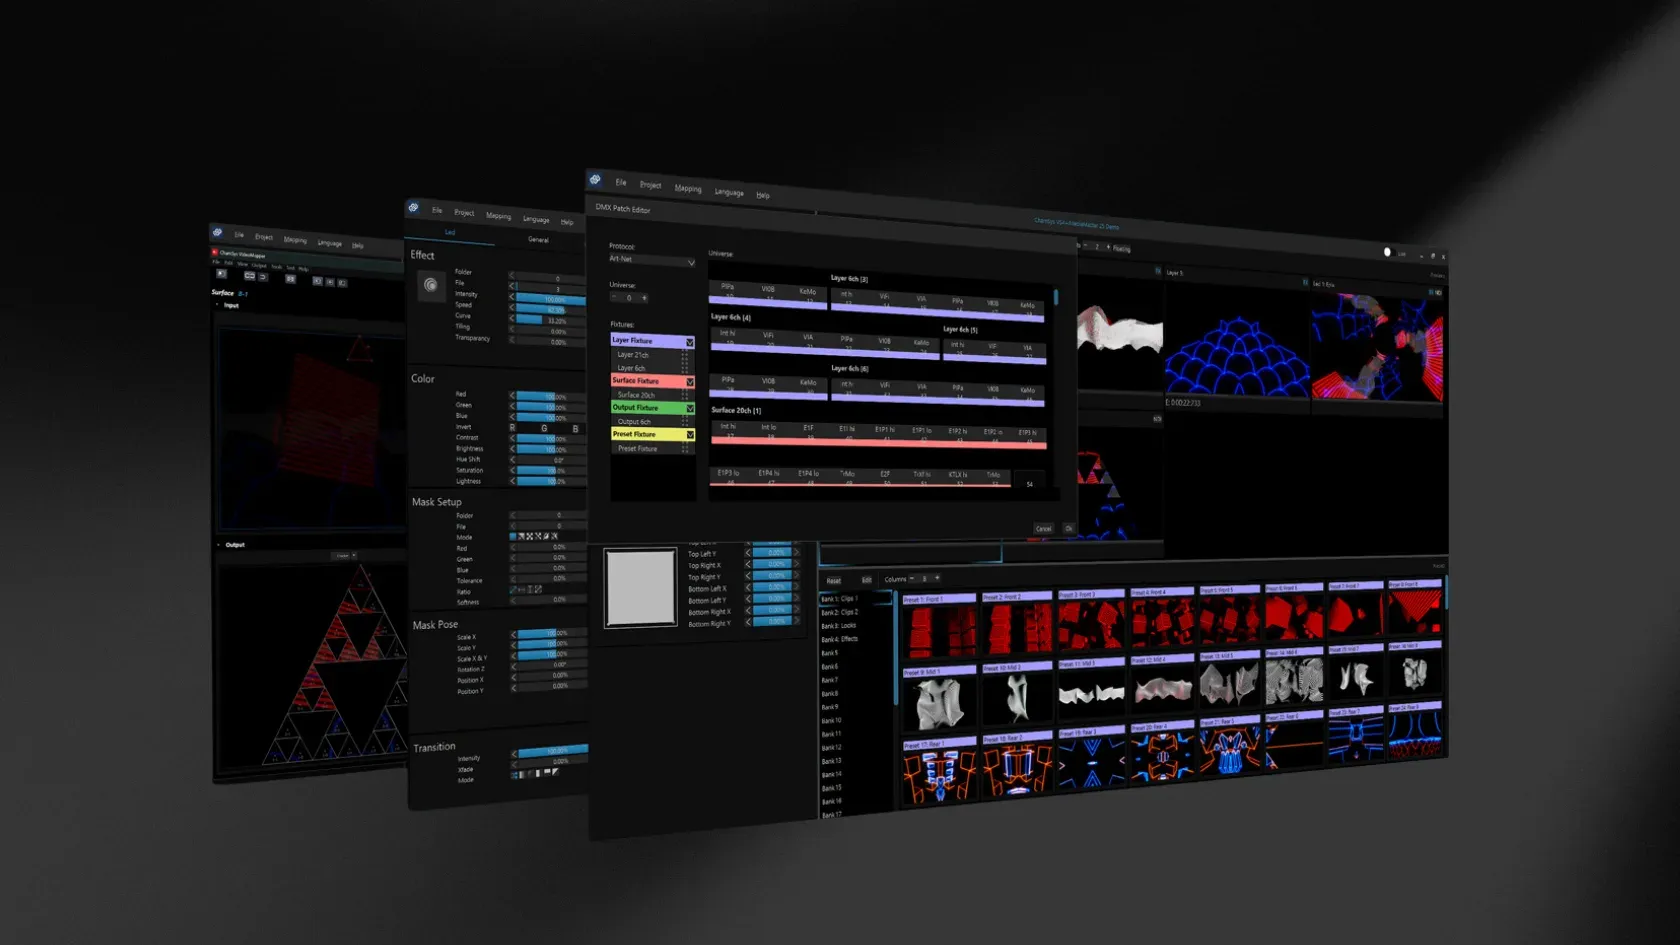
Task: Select Preset 1: Front 1 thumbnail
Action: (940, 628)
